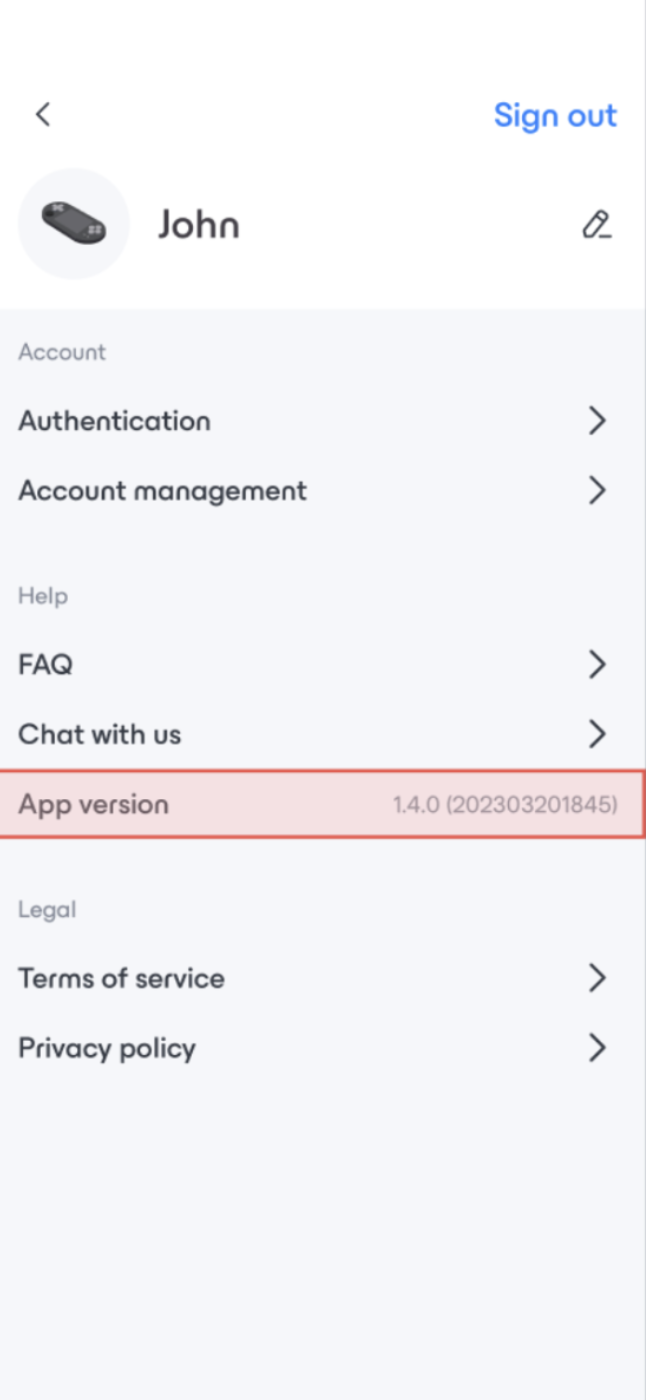Go back using the left arrow
646x1400 pixels.
pyautogui.click(x=43, y=114)
